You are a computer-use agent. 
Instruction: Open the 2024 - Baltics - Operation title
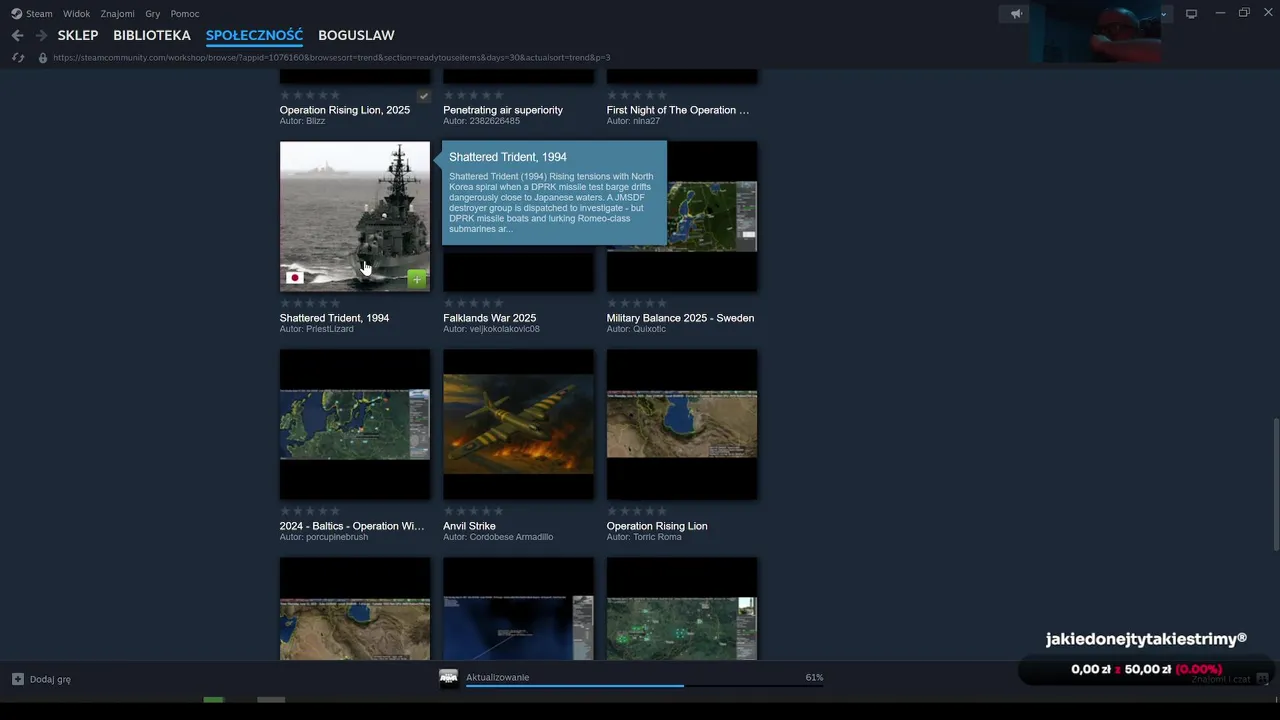tap(352, 526)
